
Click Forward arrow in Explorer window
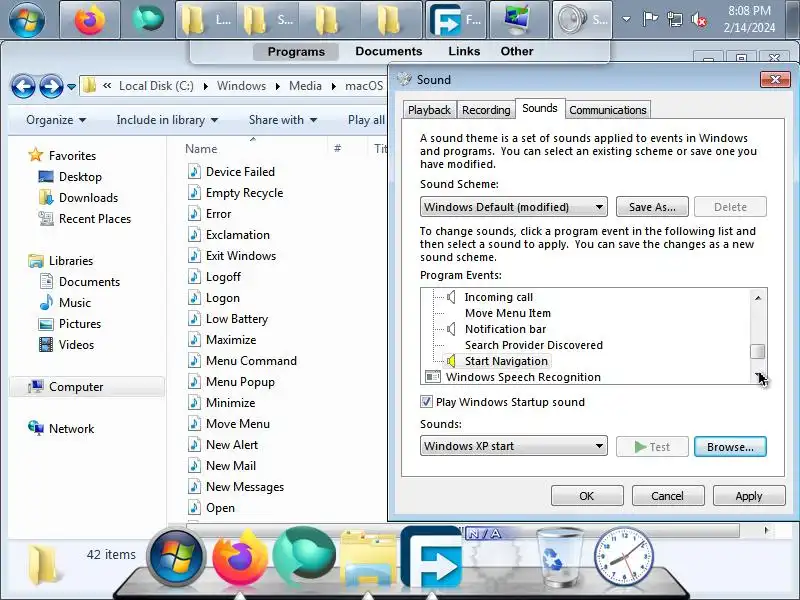(x=51, y=86)
